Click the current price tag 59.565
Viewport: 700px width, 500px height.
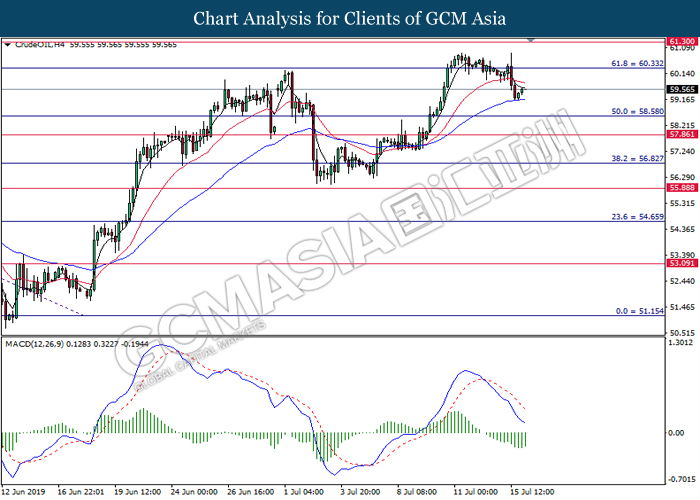point(682,89)
